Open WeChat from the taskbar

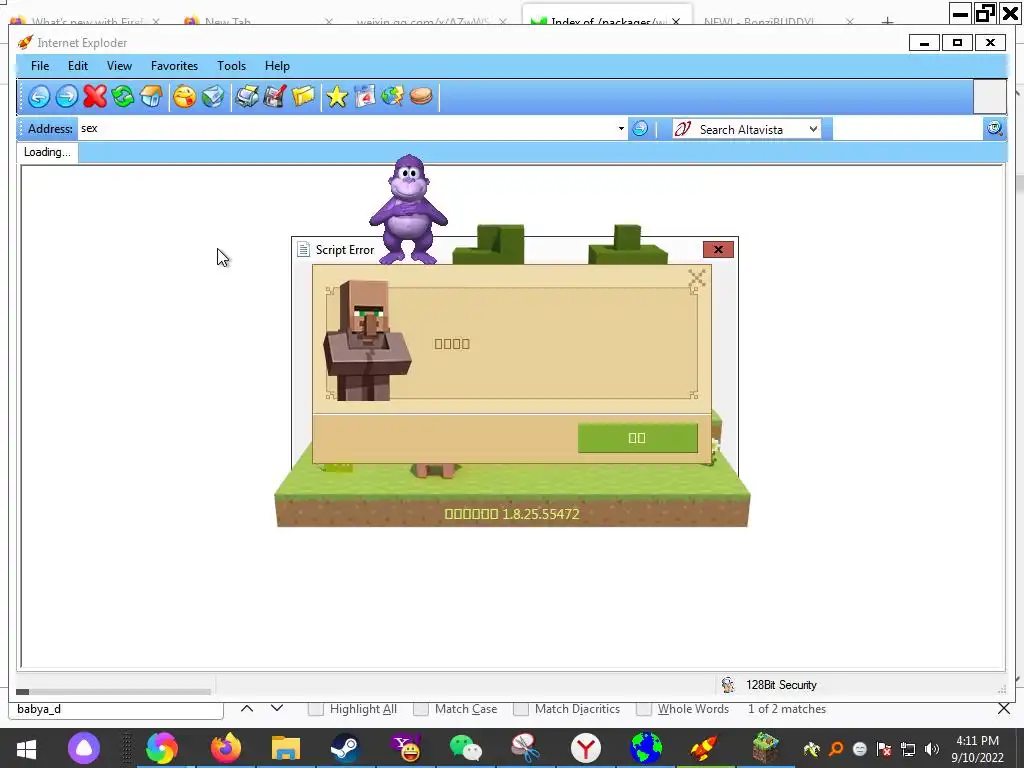(x=466, y=748)
